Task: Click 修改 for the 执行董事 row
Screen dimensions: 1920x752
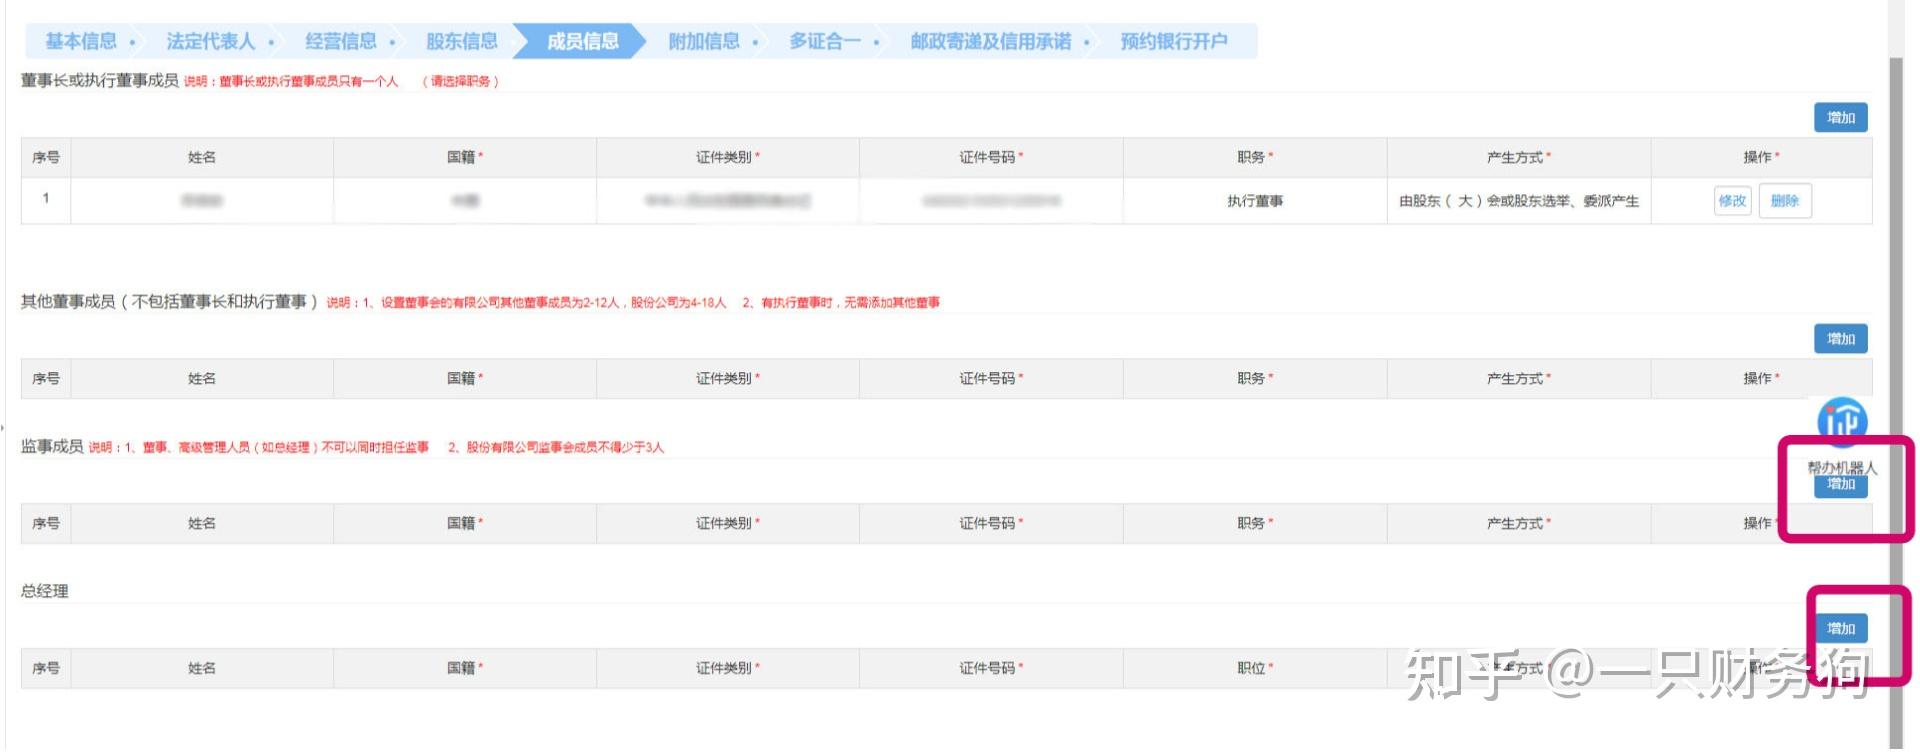Action: pyautogui.click(x=1733, y=201)
